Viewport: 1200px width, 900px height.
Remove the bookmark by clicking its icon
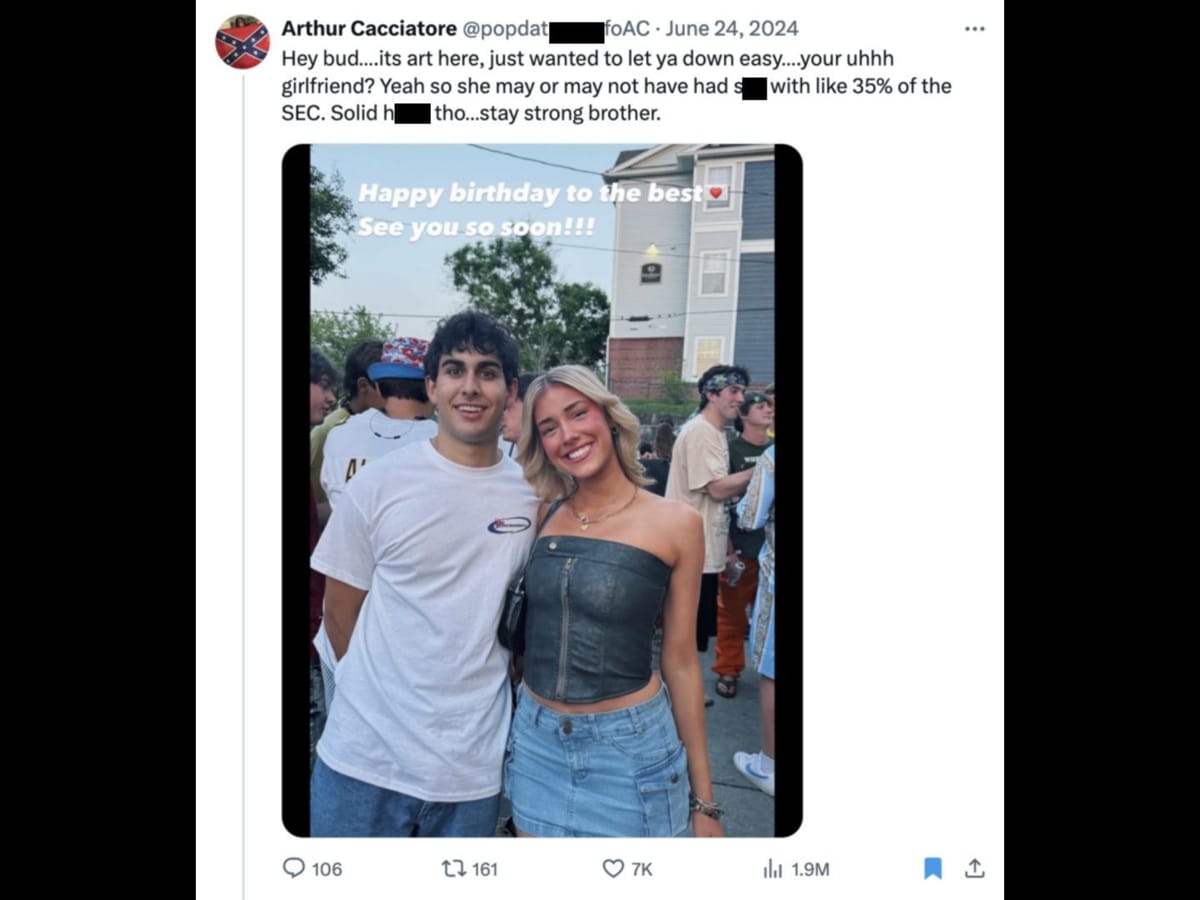coord(933,869)
